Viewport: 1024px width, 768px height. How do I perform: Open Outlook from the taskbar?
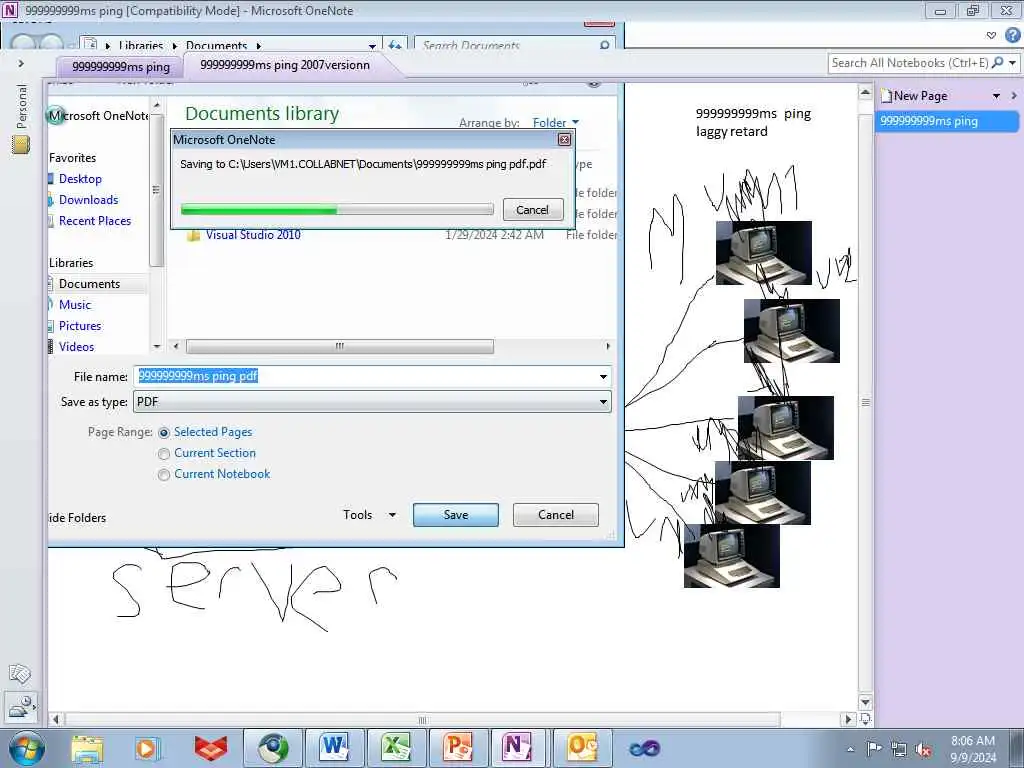point(582,748)
